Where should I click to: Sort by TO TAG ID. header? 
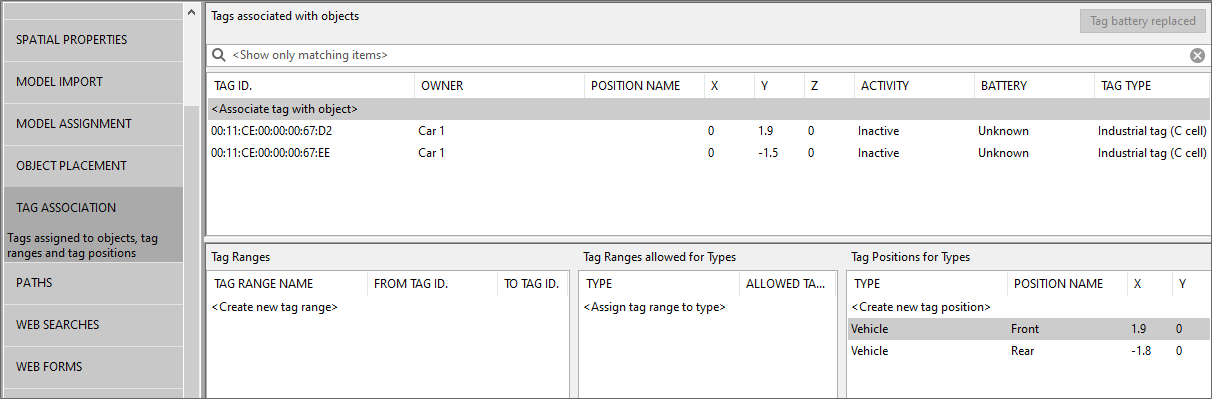533,284
